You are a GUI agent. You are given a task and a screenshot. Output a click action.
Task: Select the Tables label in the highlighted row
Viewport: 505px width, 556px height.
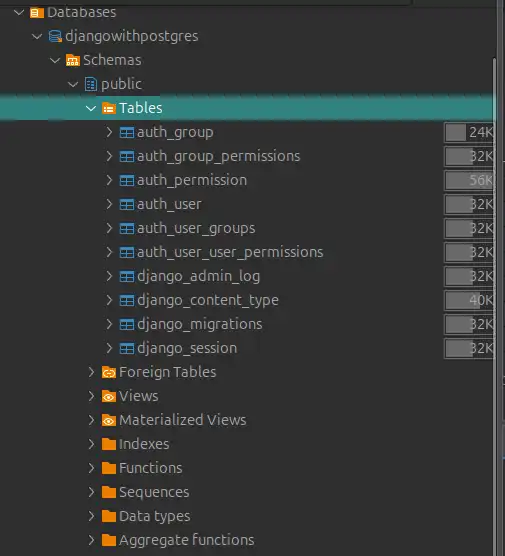pos(141,108)
